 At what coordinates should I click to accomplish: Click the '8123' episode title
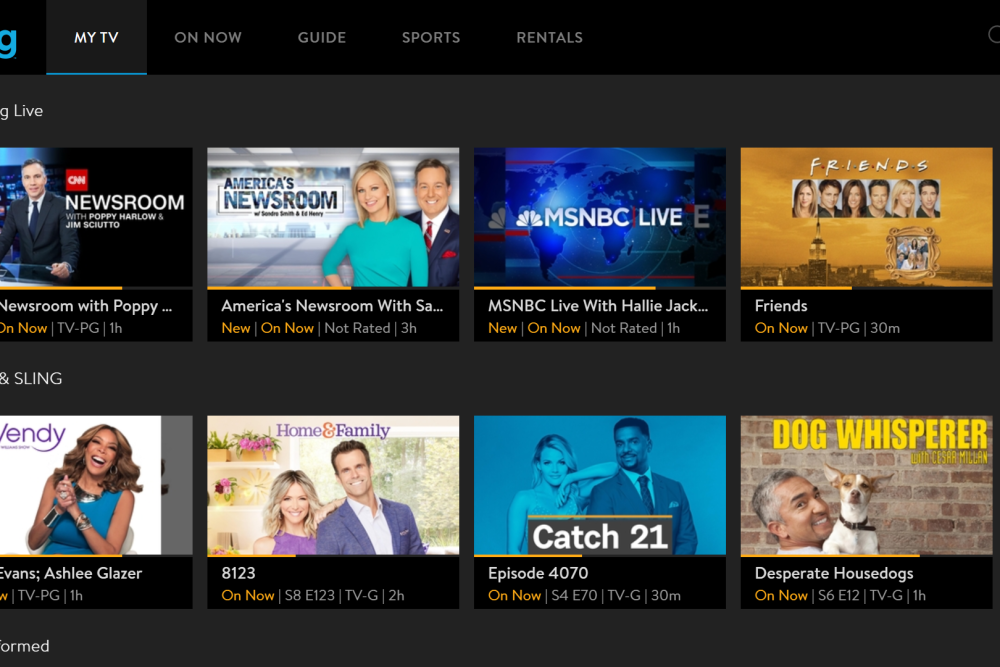click(239, 573)
